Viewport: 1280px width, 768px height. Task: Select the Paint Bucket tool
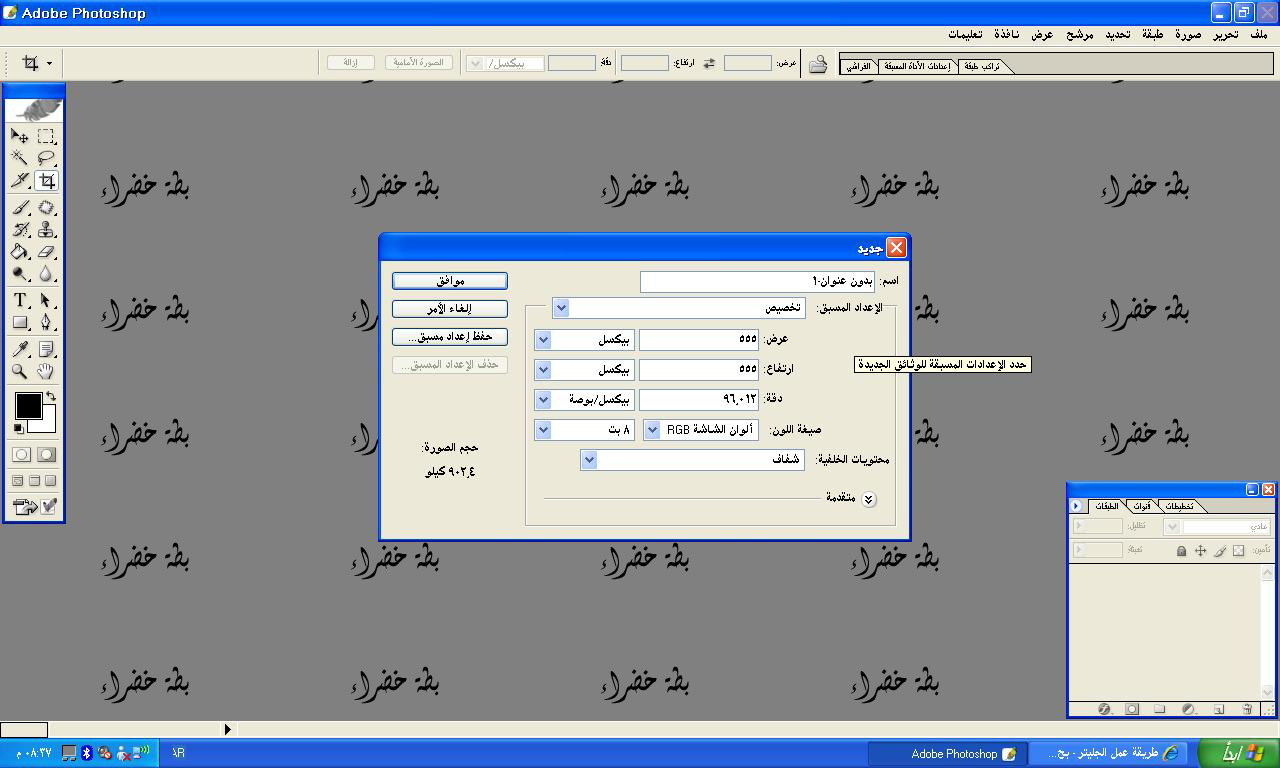pyautogui.click(x=20, y=252)
